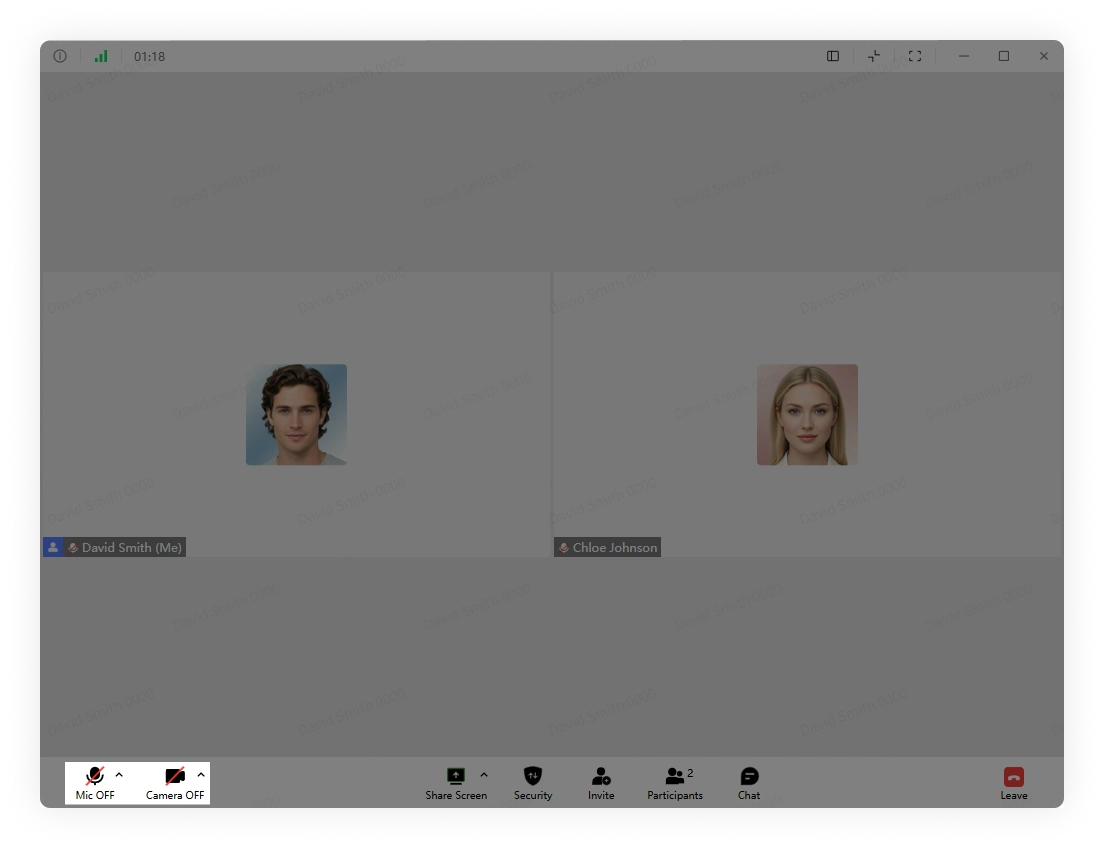1104x848 pixels.
Task: Open the Chat panel
Action: click(749, 783)
